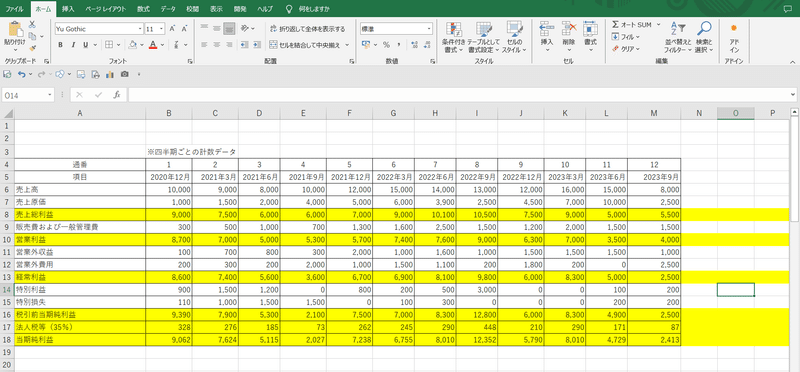This screenshot has height=372, width=800.
Task: Switch to the Formulas (数式) tab
Action: (143, 9)
